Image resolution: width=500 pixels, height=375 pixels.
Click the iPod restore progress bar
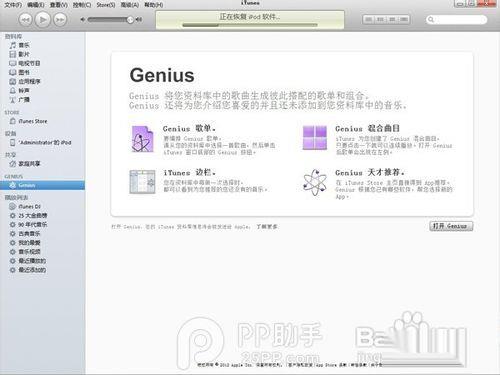250,25
